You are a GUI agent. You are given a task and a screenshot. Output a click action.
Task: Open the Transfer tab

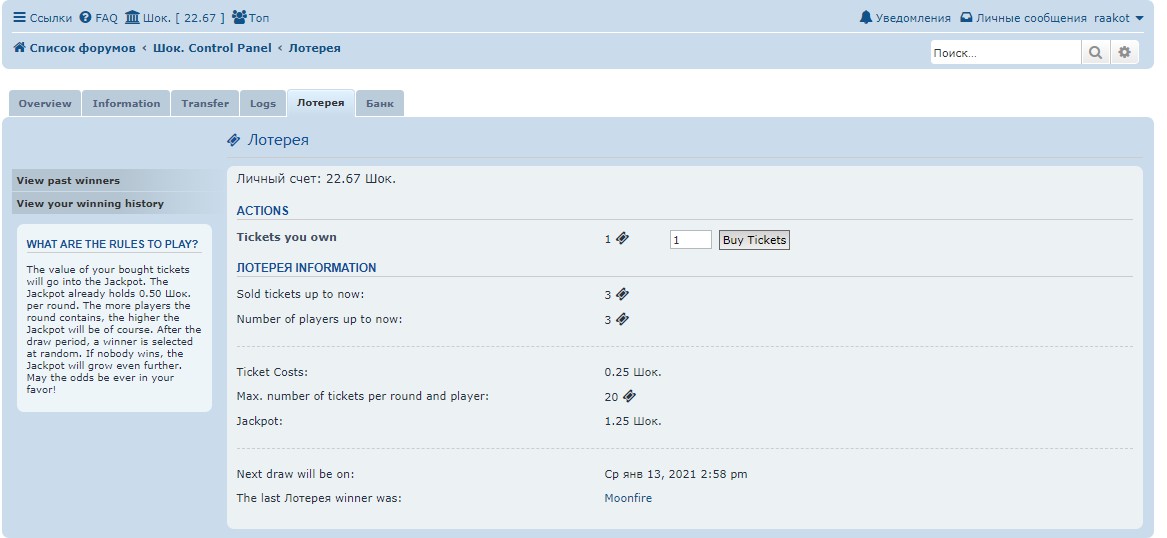click(x=205, y=104)
